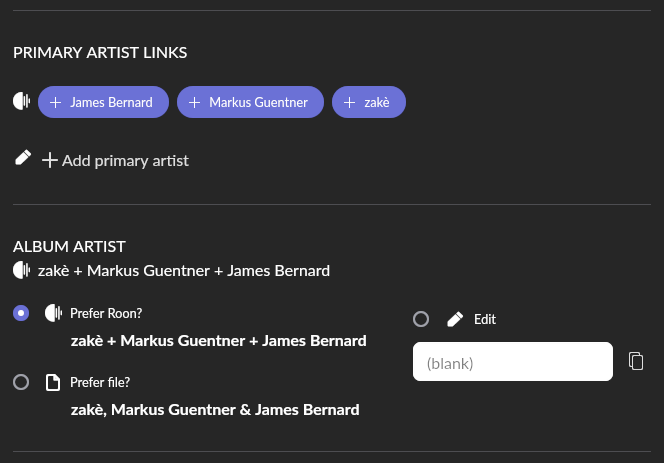The image size is (664, 463).
Task: Click the plus icon on the Markus Guentner chip
Action: coord(195,102)
